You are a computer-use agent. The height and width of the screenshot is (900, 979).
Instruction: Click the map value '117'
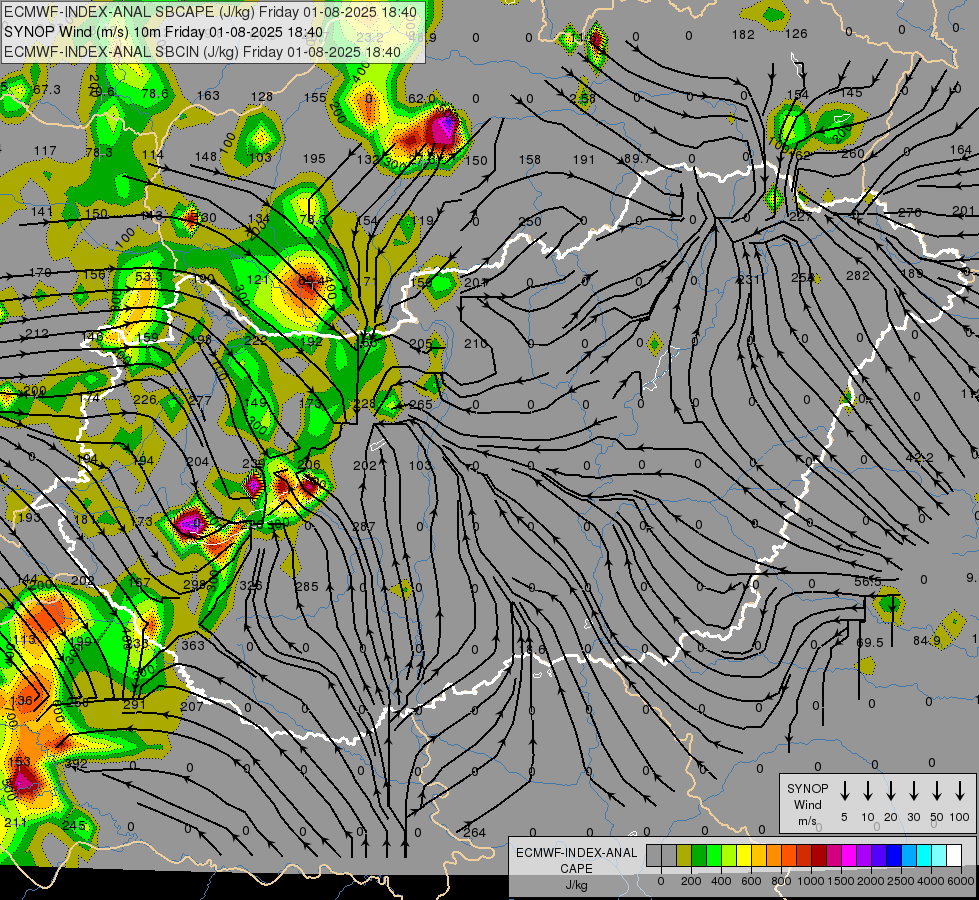(x=45, y=151)
